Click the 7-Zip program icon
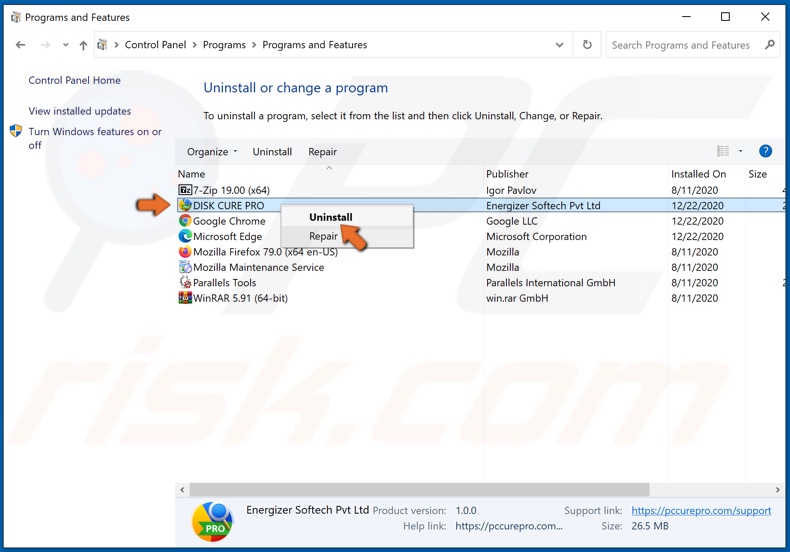790x552 pixels. pyautogui.click(x=185, y=190)
